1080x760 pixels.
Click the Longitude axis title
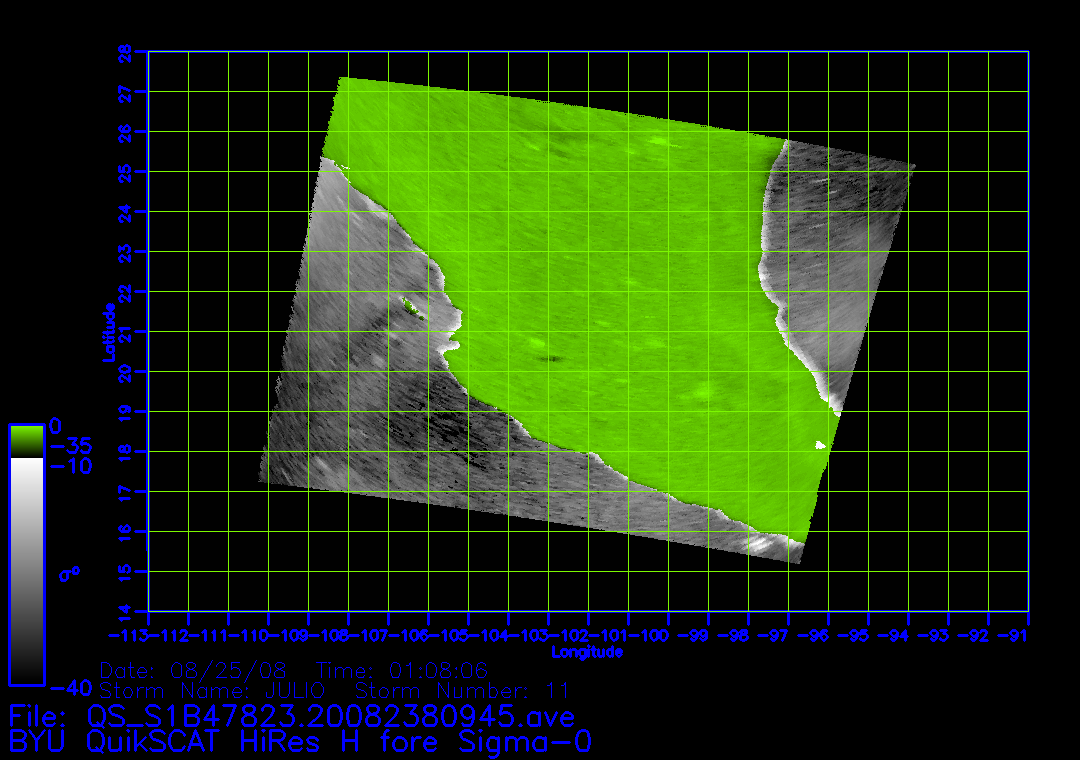(588, 652)
